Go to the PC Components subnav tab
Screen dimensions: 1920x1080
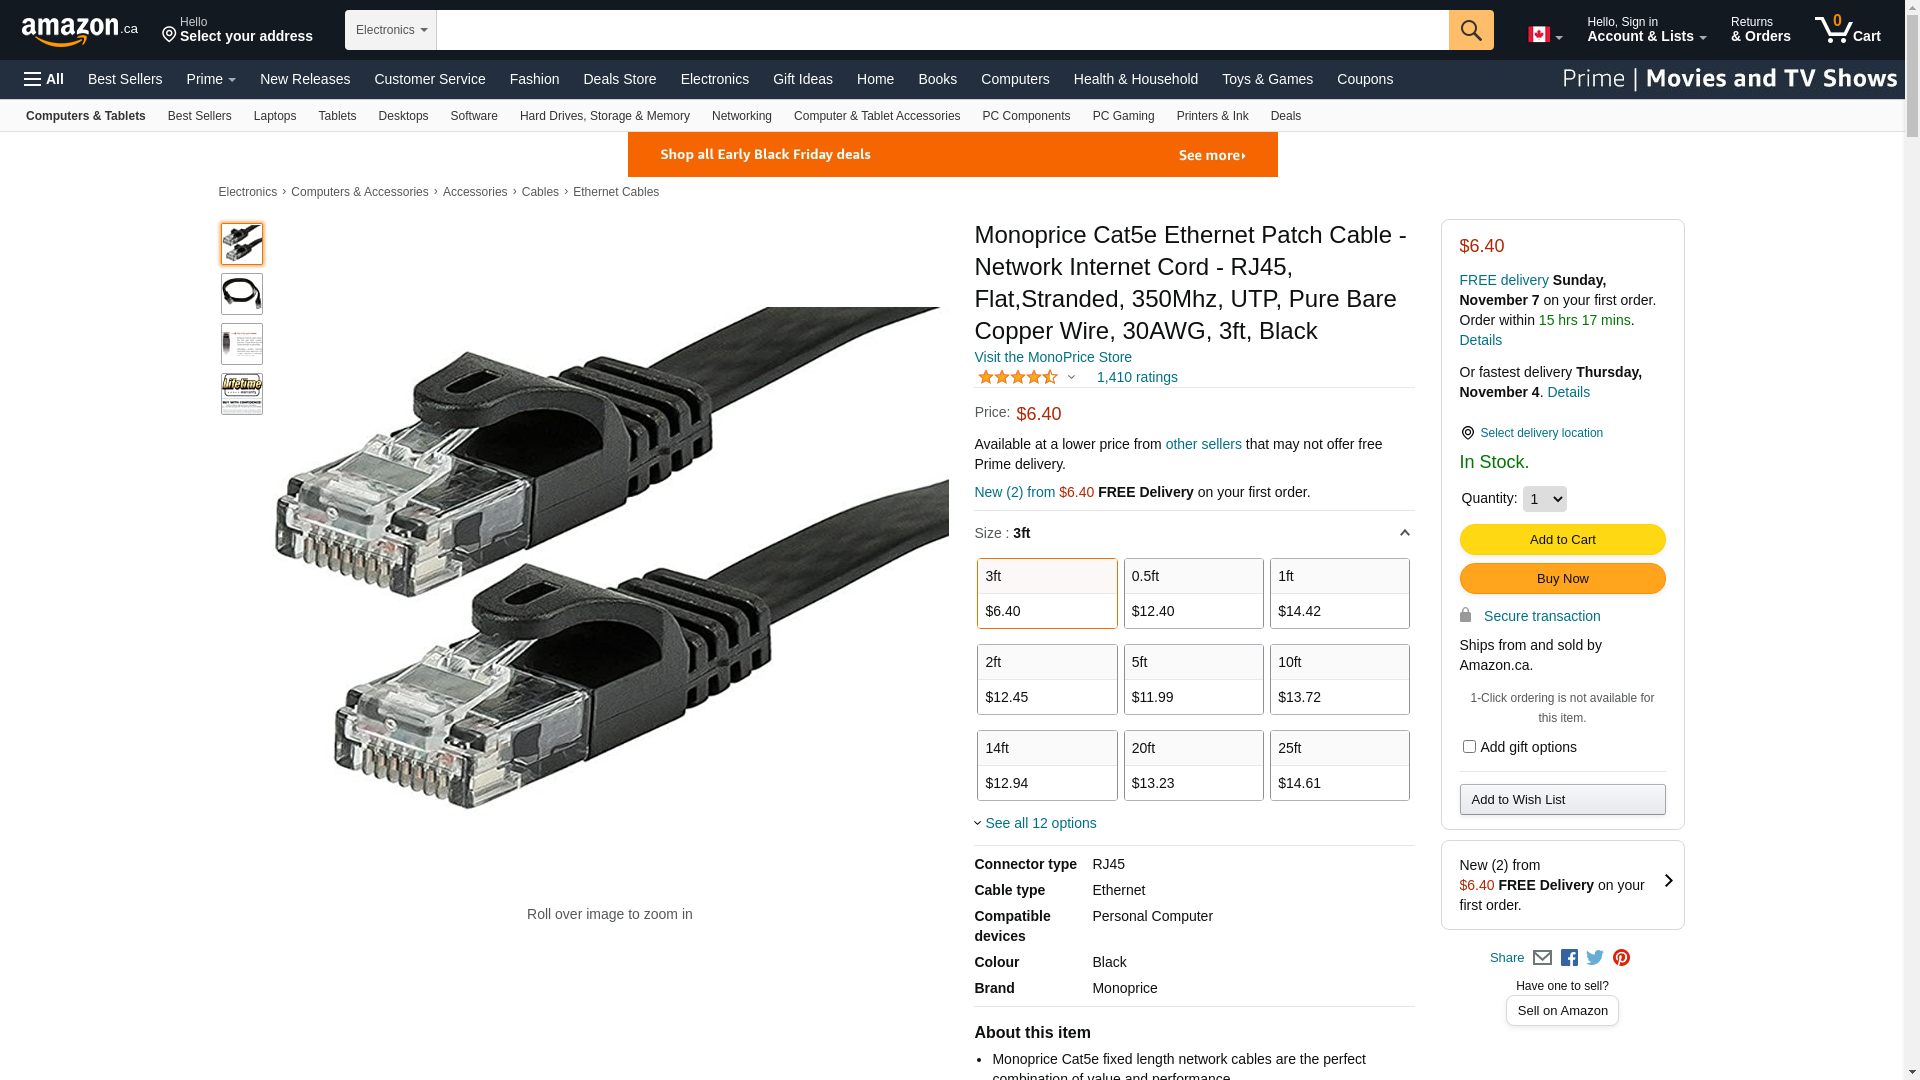pyautogui.click(x=1025, y=116)
